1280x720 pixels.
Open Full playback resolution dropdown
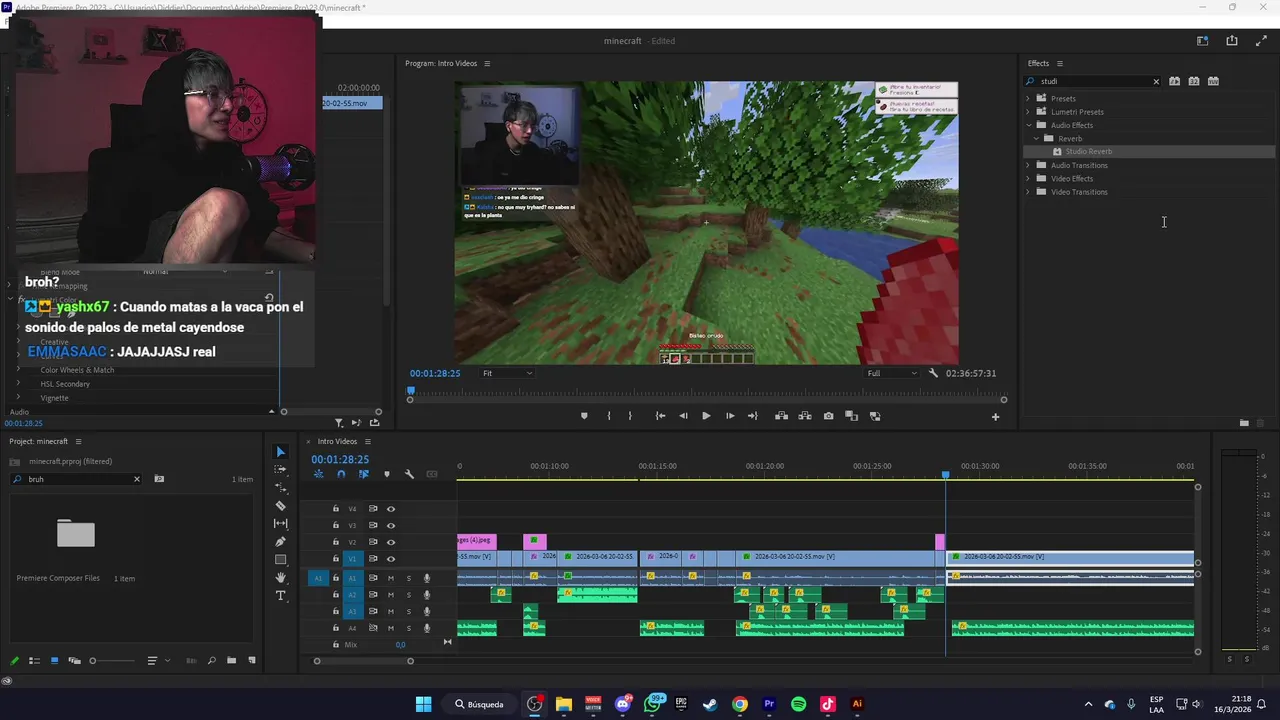pos(892,373)
